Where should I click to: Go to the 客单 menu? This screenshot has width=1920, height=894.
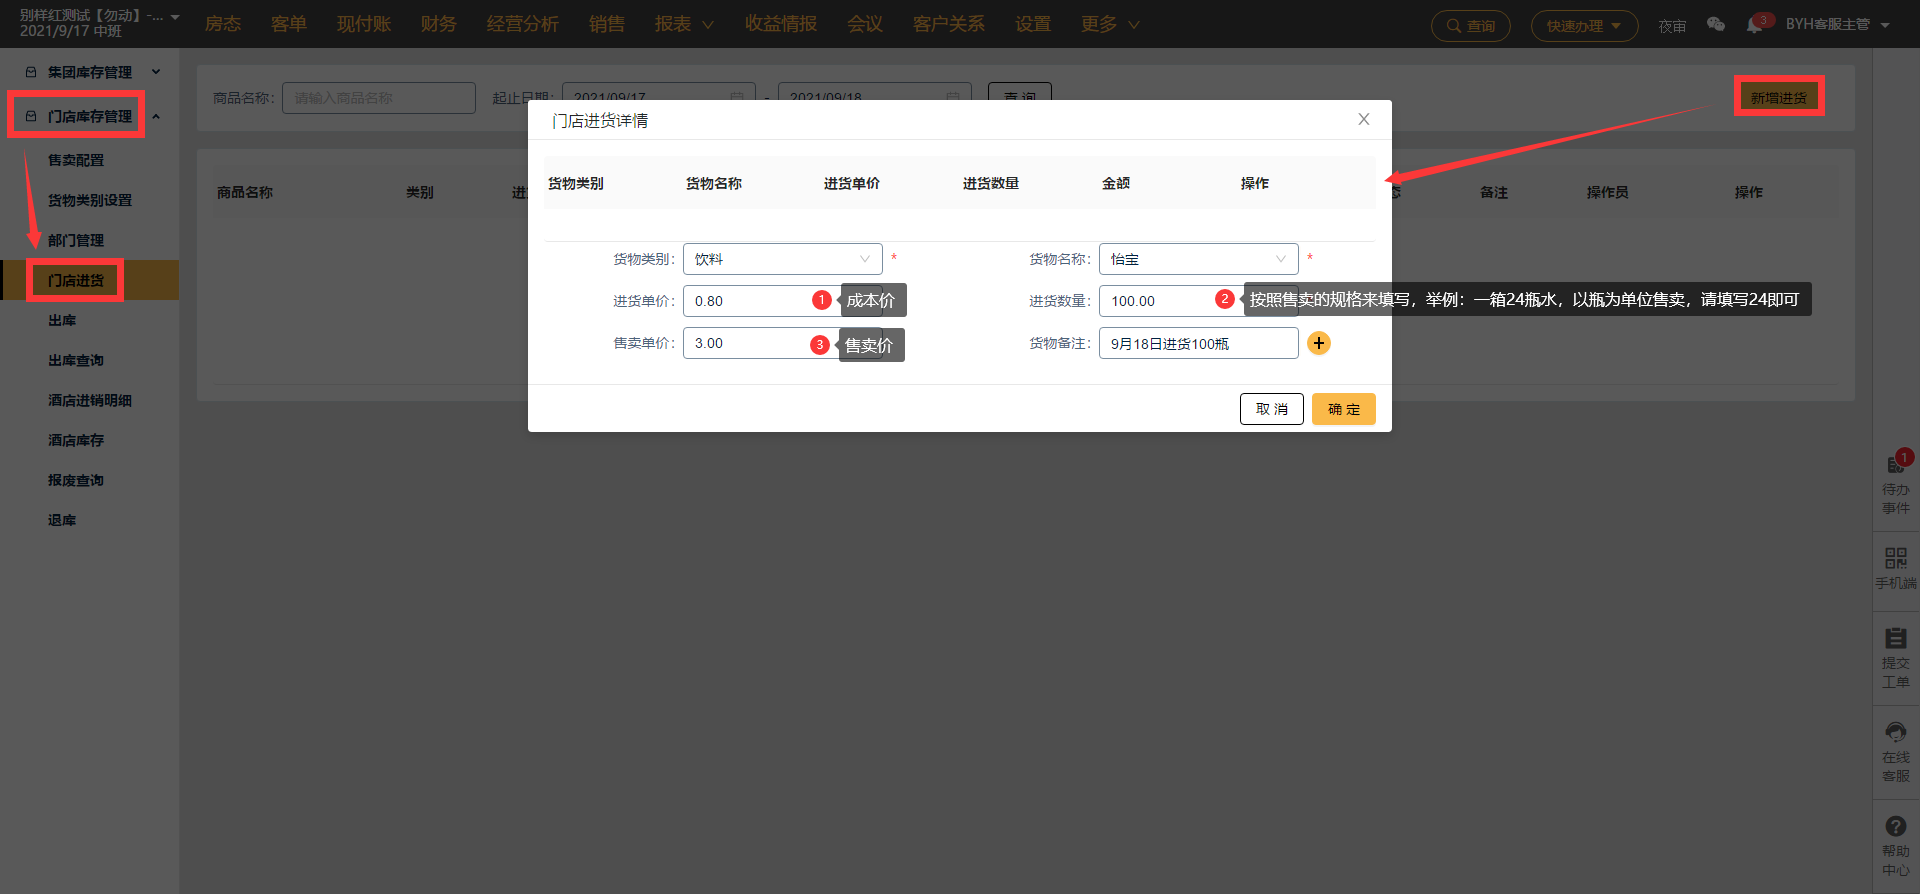coord(289,24)
